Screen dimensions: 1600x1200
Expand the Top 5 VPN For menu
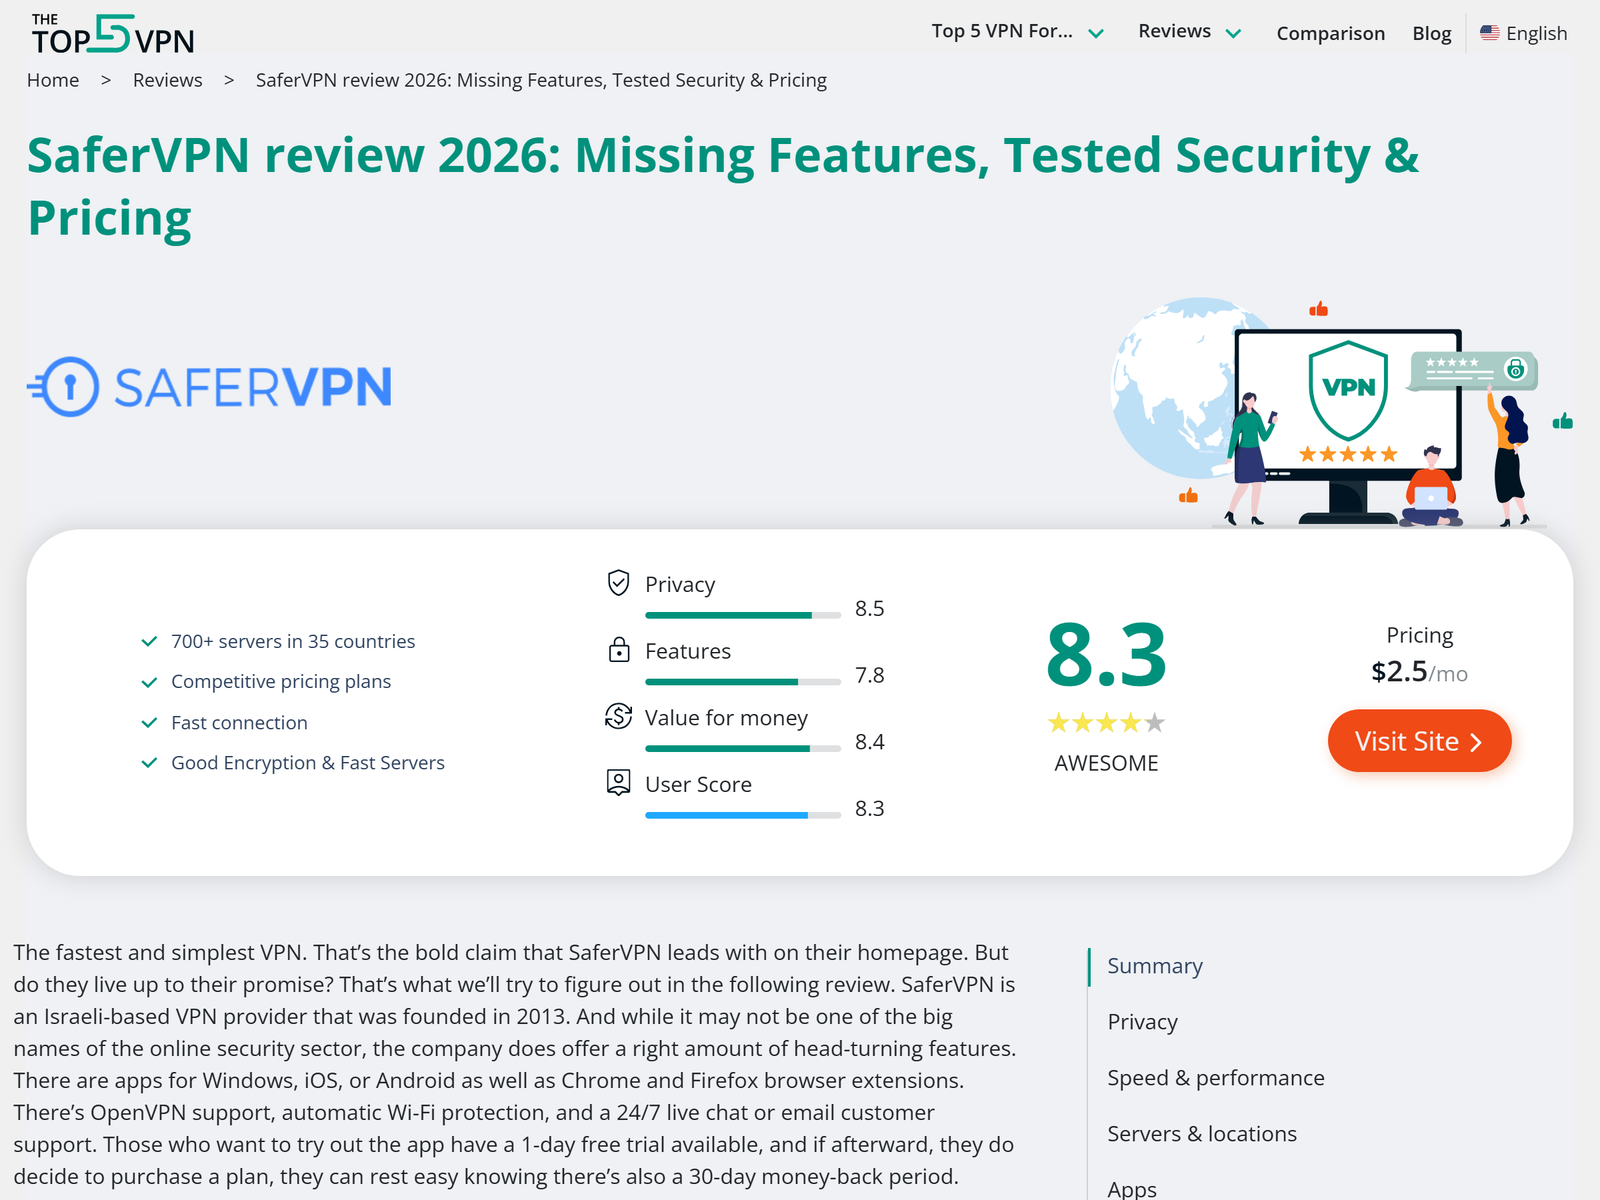(1018, 32)
